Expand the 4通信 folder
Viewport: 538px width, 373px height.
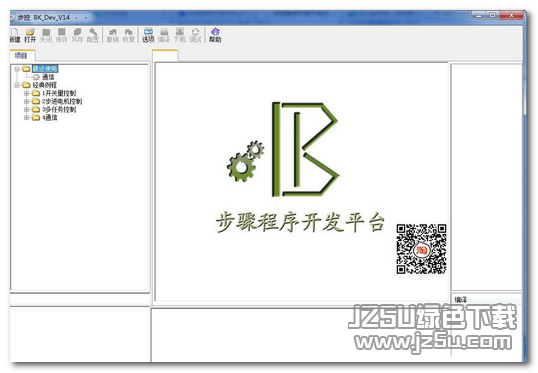click(x=26, y=118)
